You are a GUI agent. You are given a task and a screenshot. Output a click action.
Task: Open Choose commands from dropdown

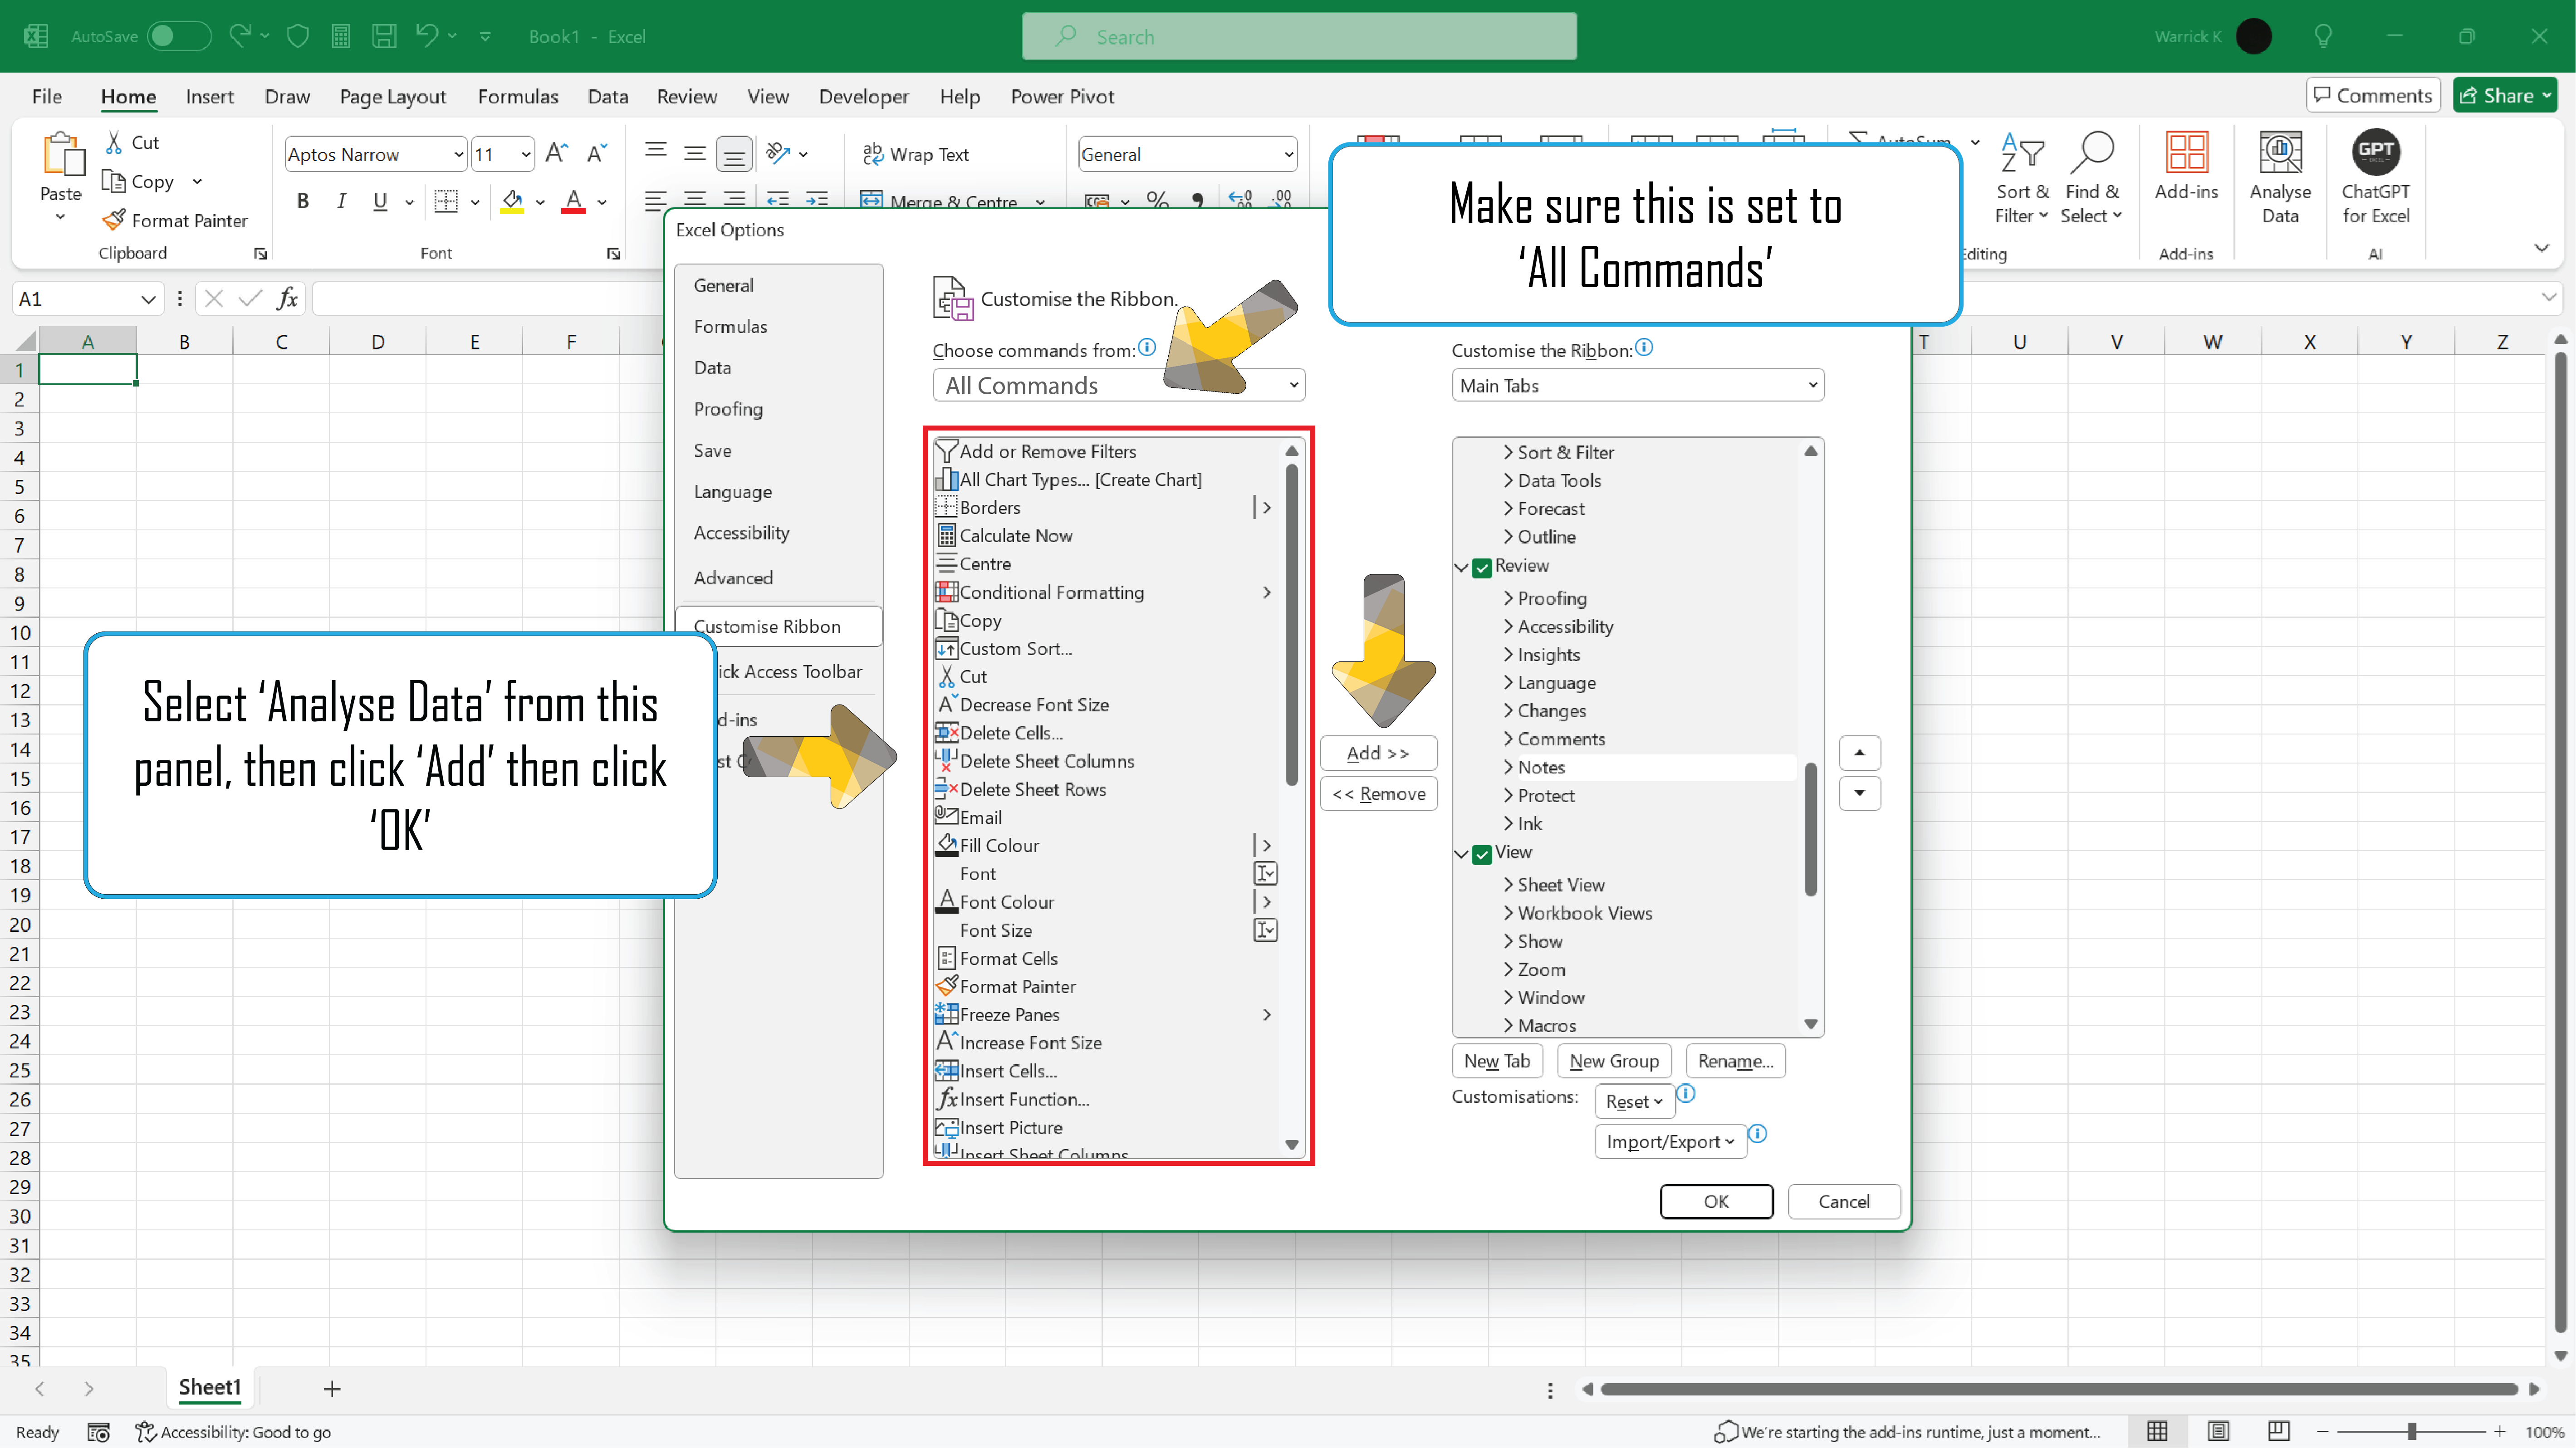point(1118,385)
